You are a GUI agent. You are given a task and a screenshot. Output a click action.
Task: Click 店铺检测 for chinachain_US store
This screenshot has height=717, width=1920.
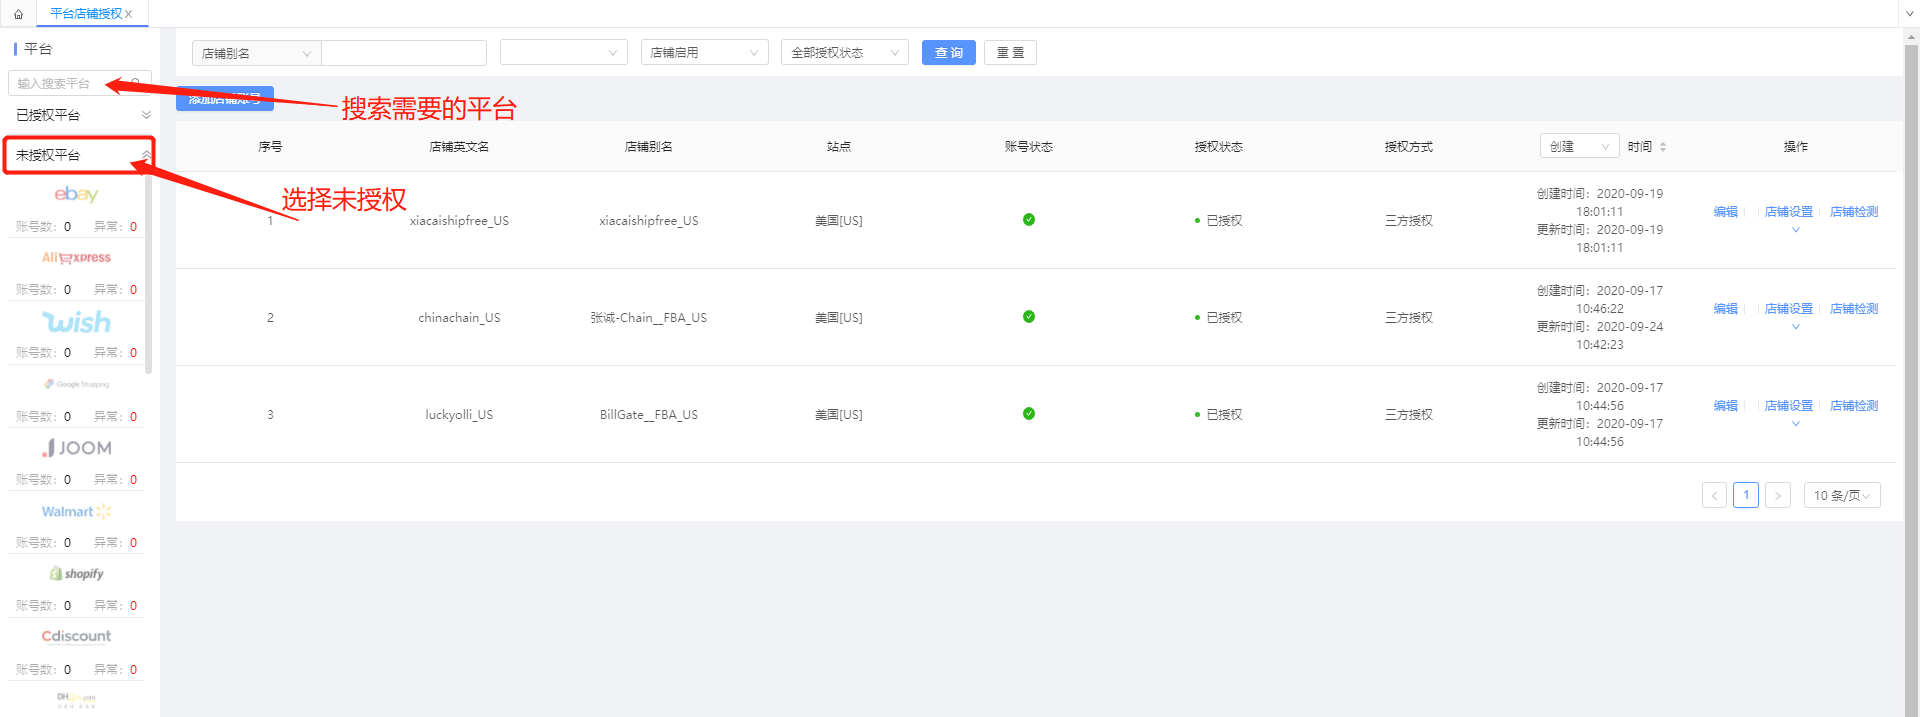pyautogui.click(x=1853, y=309)
